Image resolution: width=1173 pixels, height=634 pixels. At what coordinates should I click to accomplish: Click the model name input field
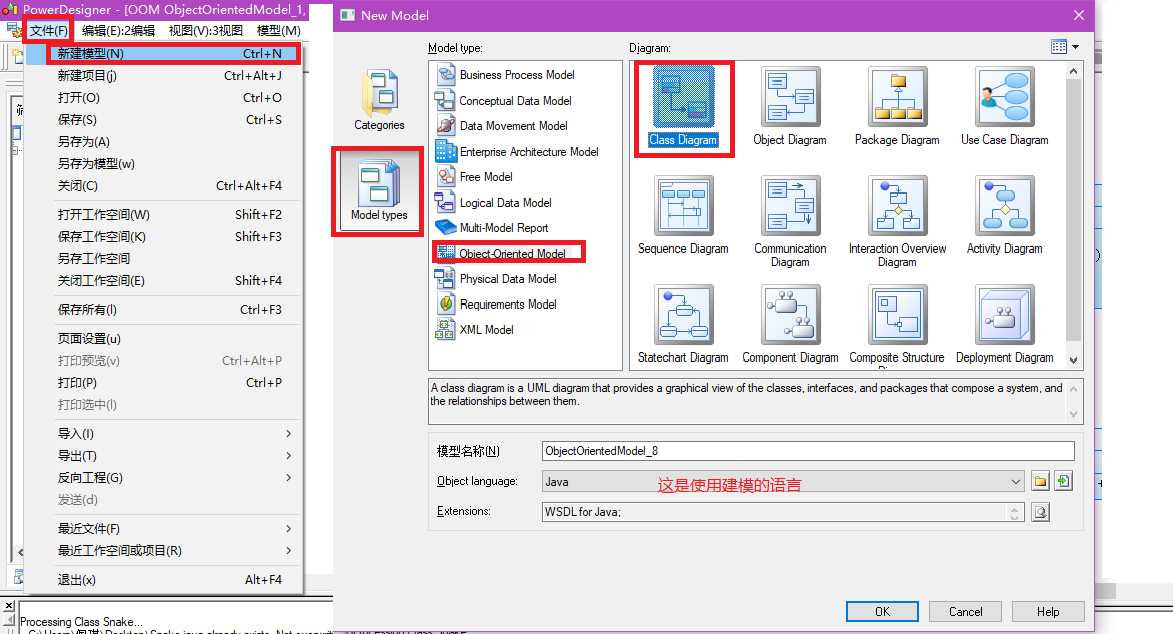808,451
